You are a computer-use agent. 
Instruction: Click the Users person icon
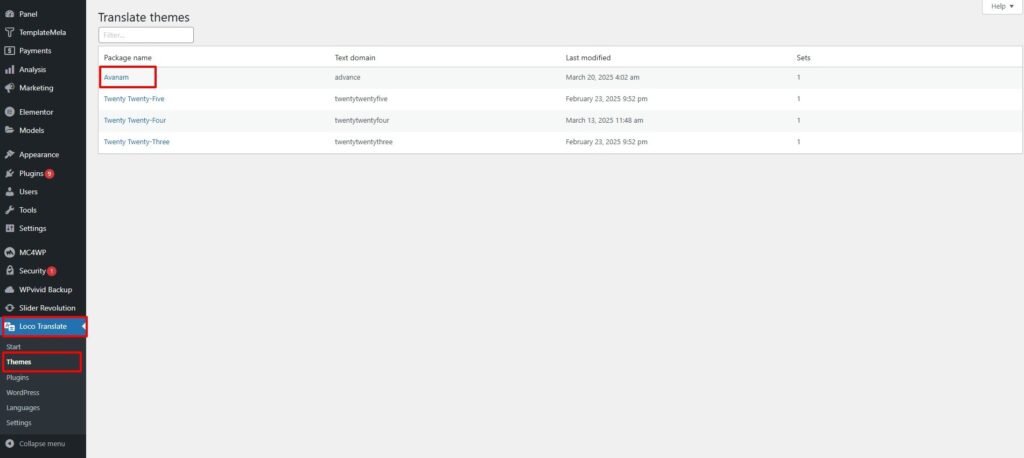pyautogui.click(x=9, y=191)
